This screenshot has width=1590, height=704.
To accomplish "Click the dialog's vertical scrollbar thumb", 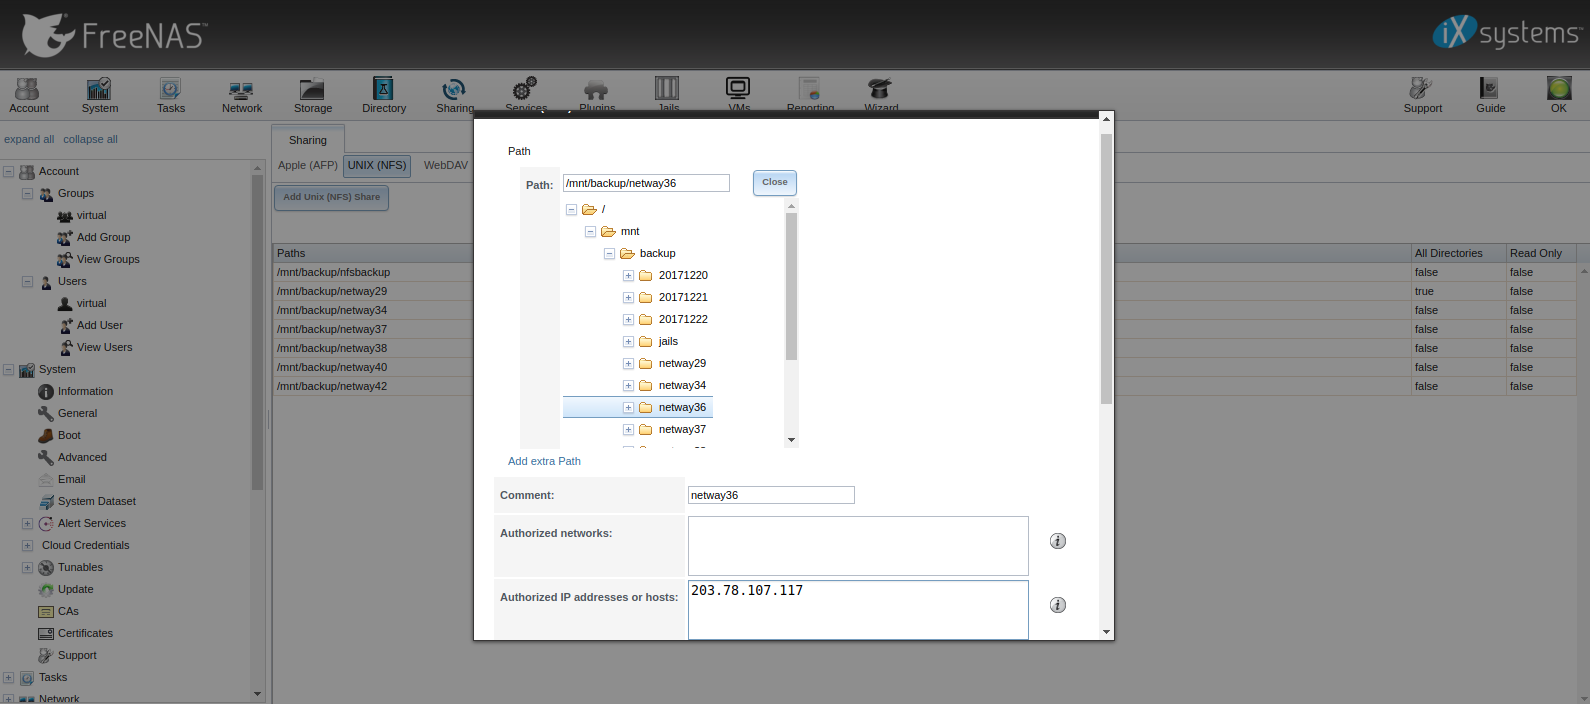I will (1106, 268).
